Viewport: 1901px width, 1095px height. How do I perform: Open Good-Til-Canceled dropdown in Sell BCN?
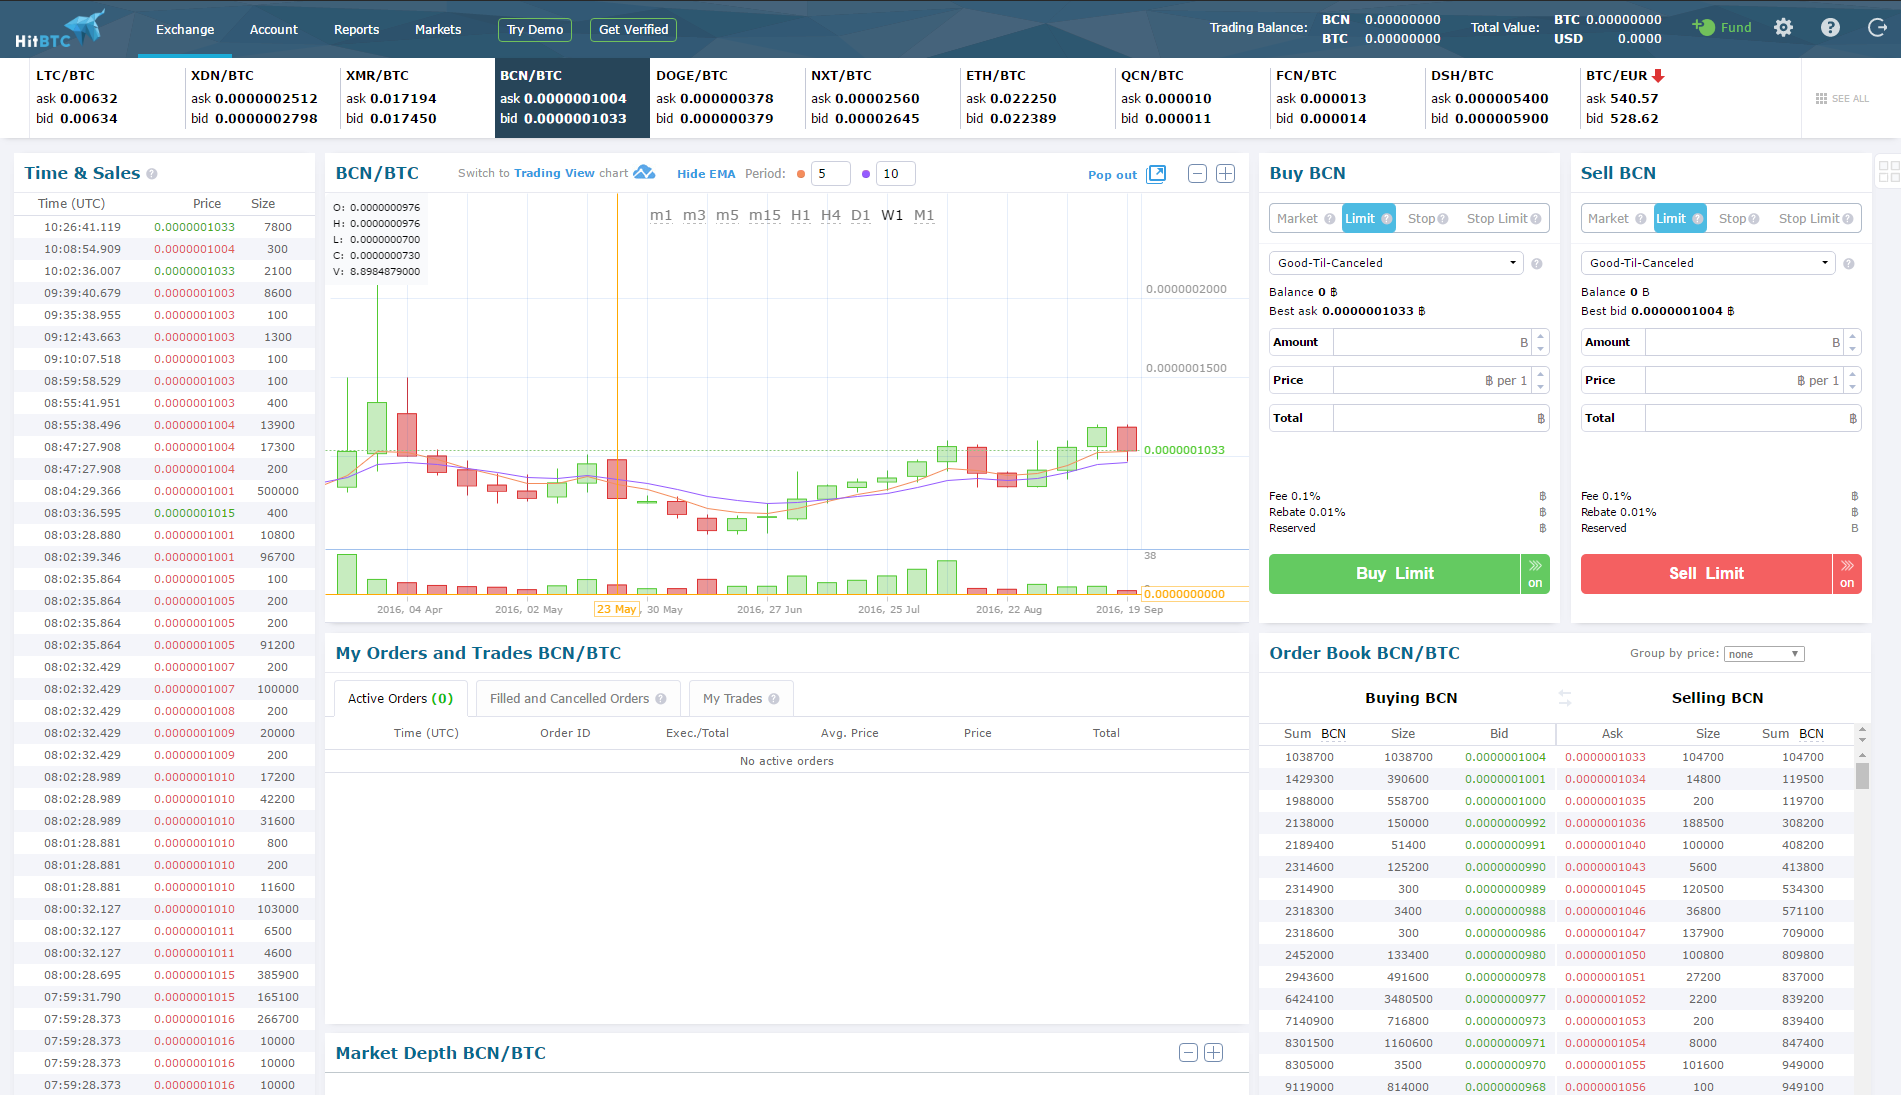tap(1708, 263)
